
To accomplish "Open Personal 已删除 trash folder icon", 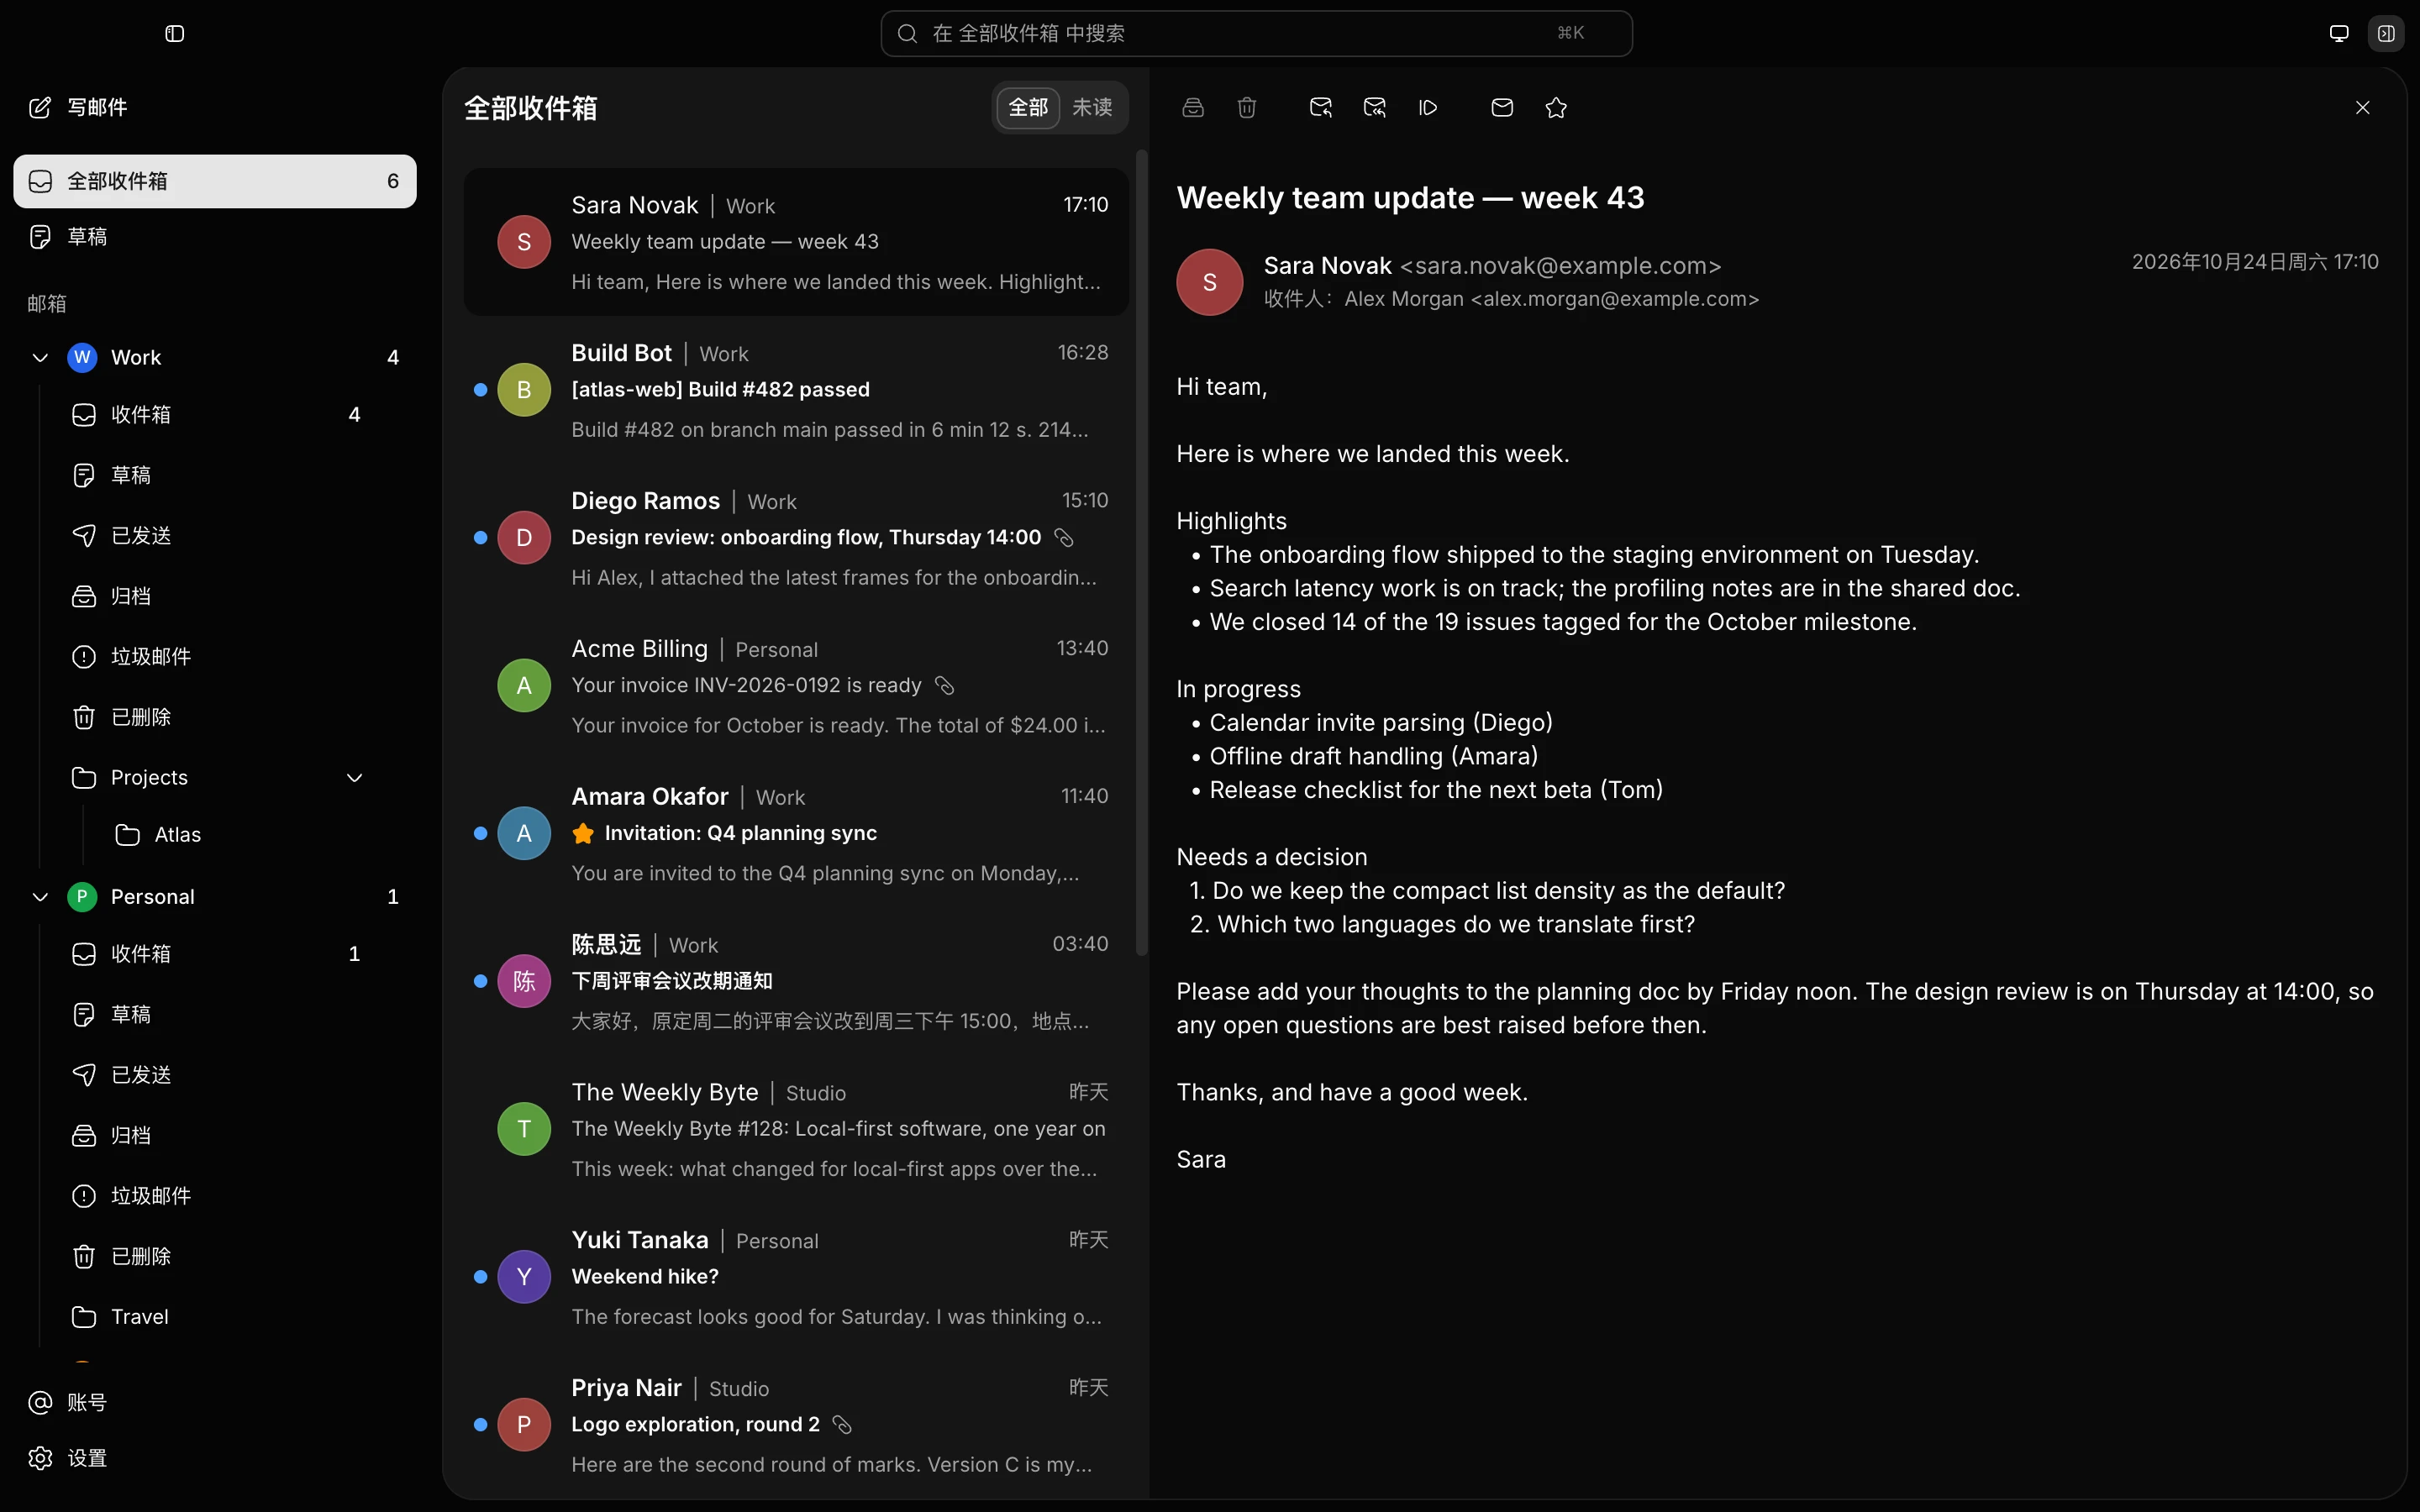I will pyautogui.click(x=84, y=1257).
